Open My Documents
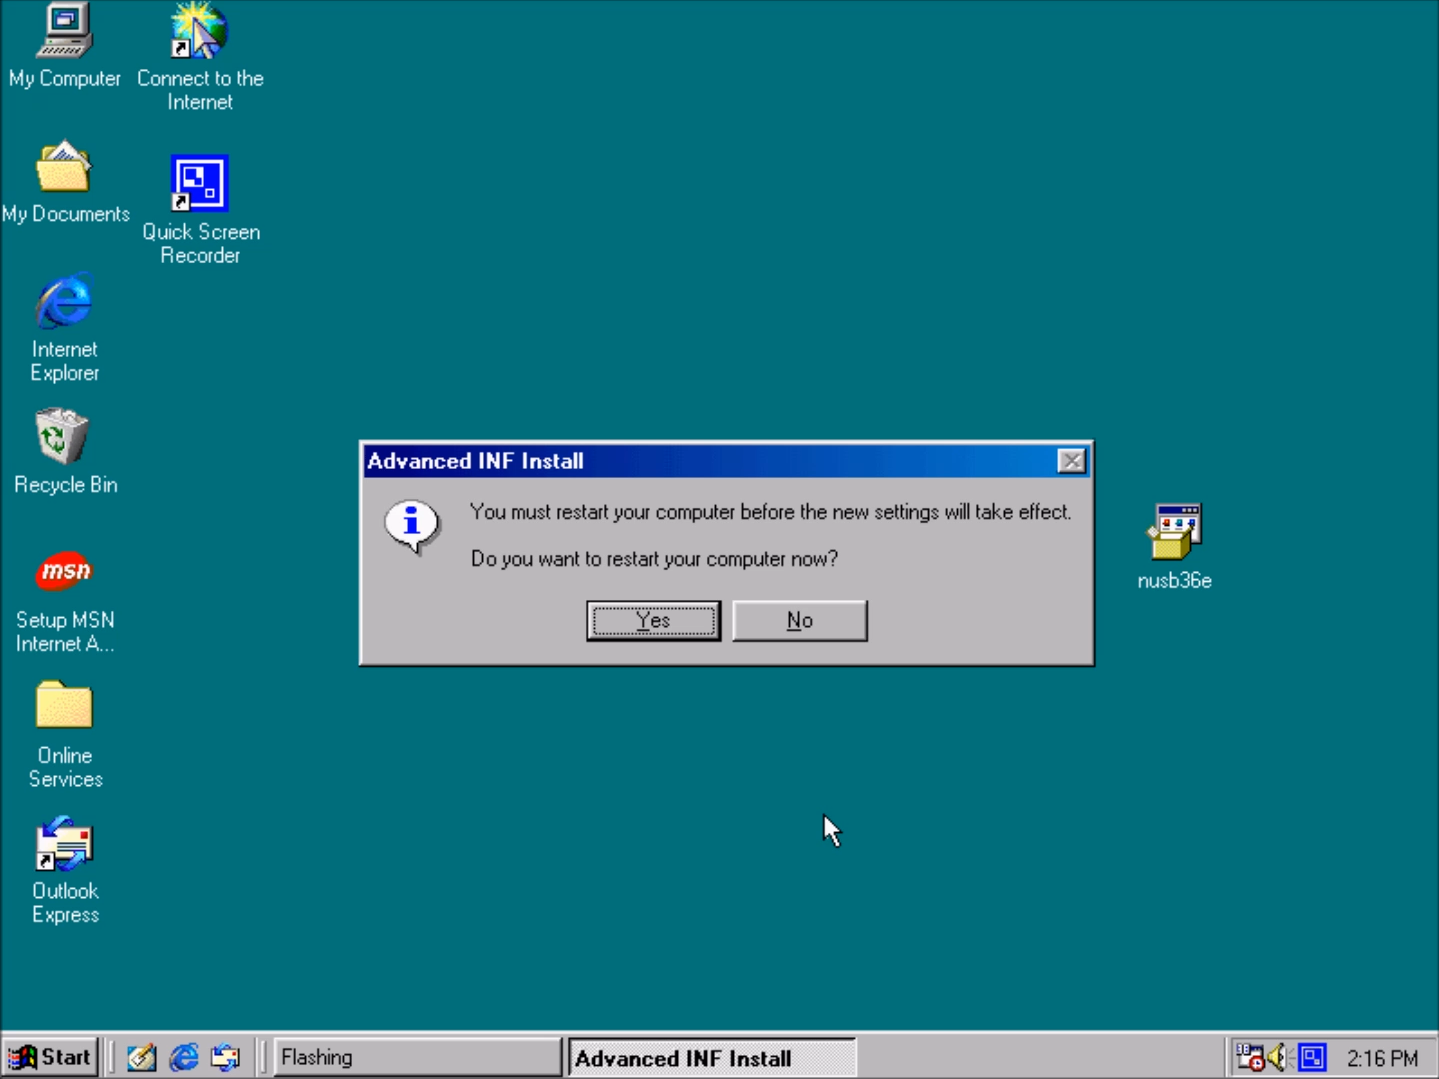The height and width of the screenshot is (1079, 1439). tap(64, 166)
